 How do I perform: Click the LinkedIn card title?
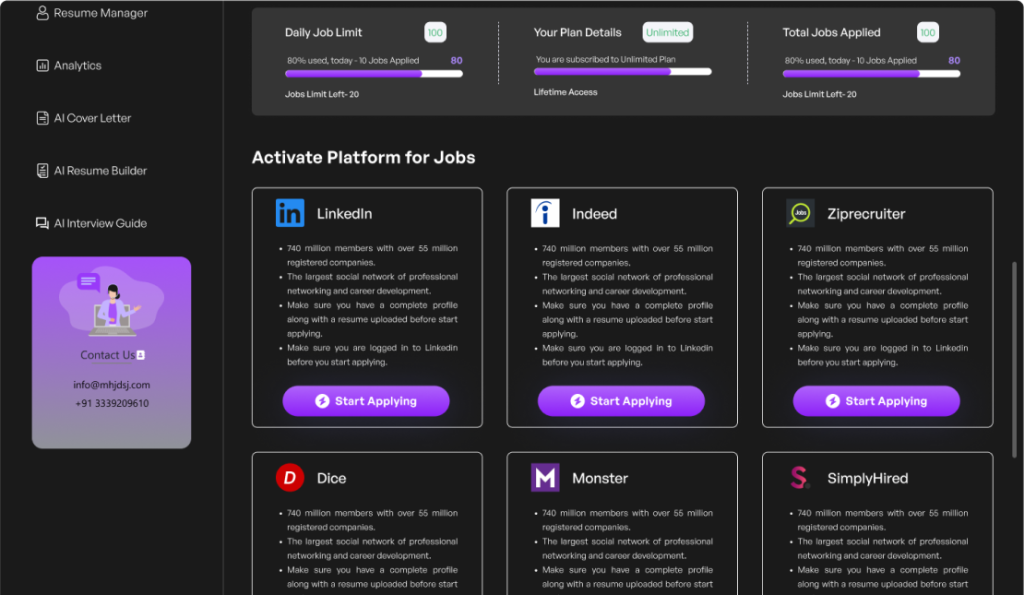[344, 214]
